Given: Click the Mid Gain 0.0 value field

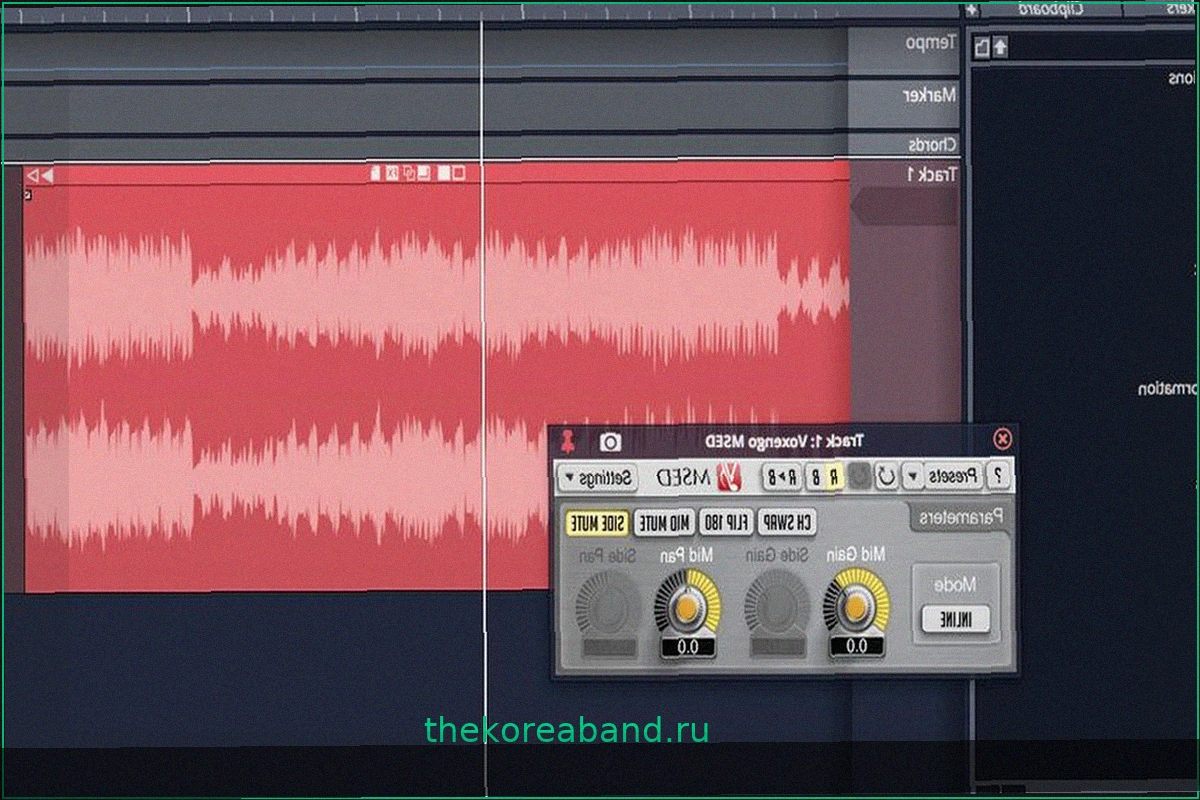Looking at the screenshot, I should pos(857,647).
